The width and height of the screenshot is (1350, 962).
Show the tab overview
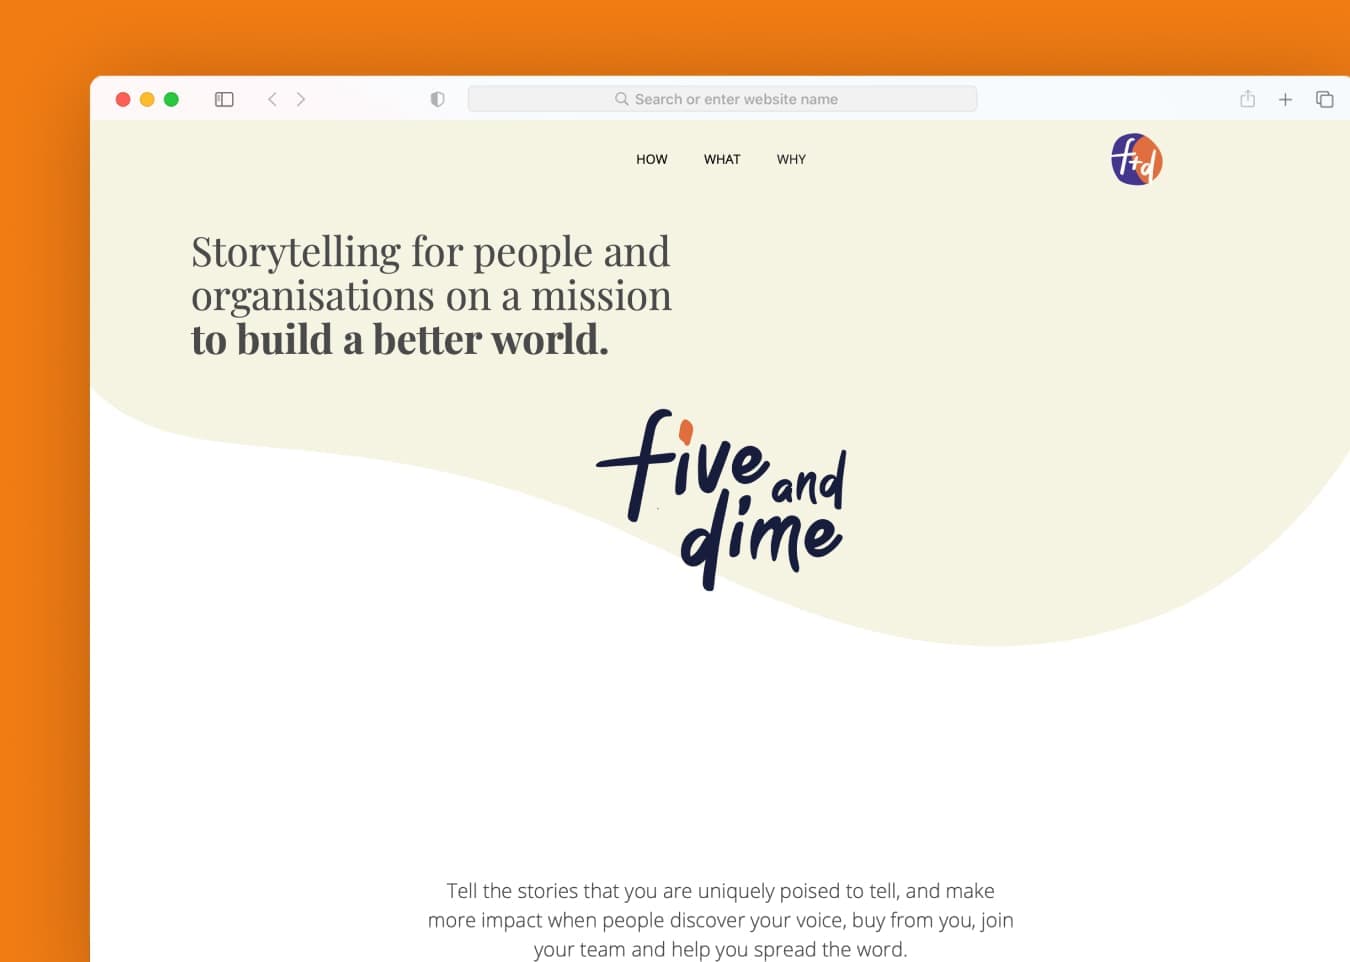(1324, 99)
